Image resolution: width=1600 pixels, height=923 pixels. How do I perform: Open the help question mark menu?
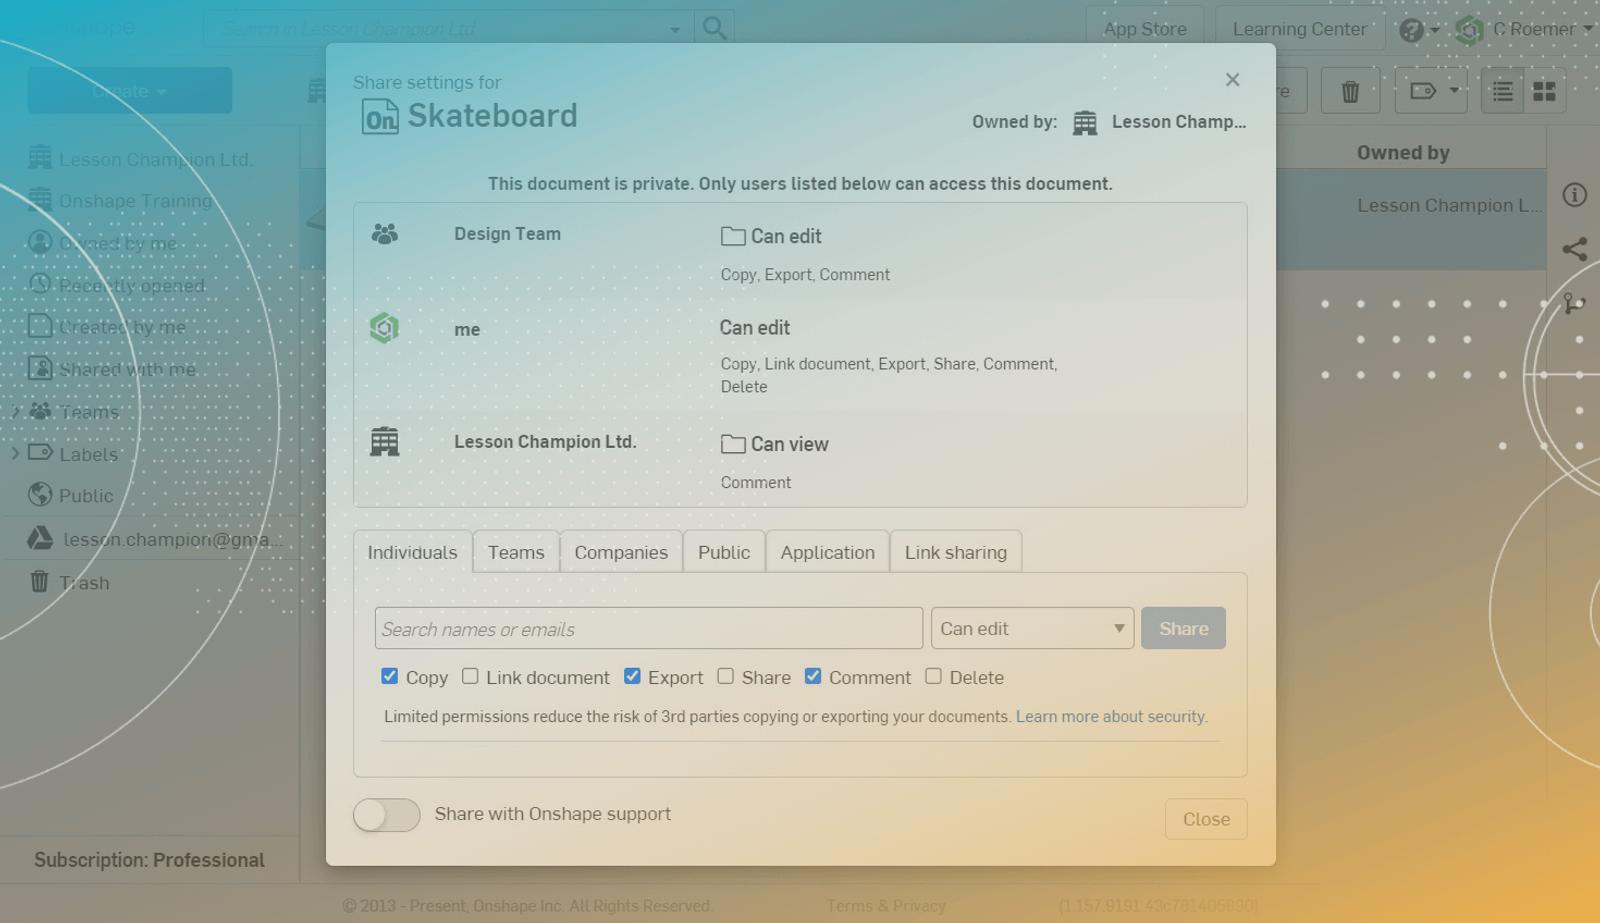coord(1412,30)
